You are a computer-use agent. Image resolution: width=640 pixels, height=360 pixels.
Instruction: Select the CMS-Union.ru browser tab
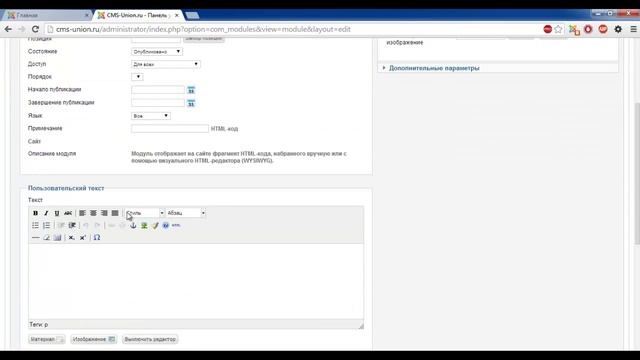139,16
